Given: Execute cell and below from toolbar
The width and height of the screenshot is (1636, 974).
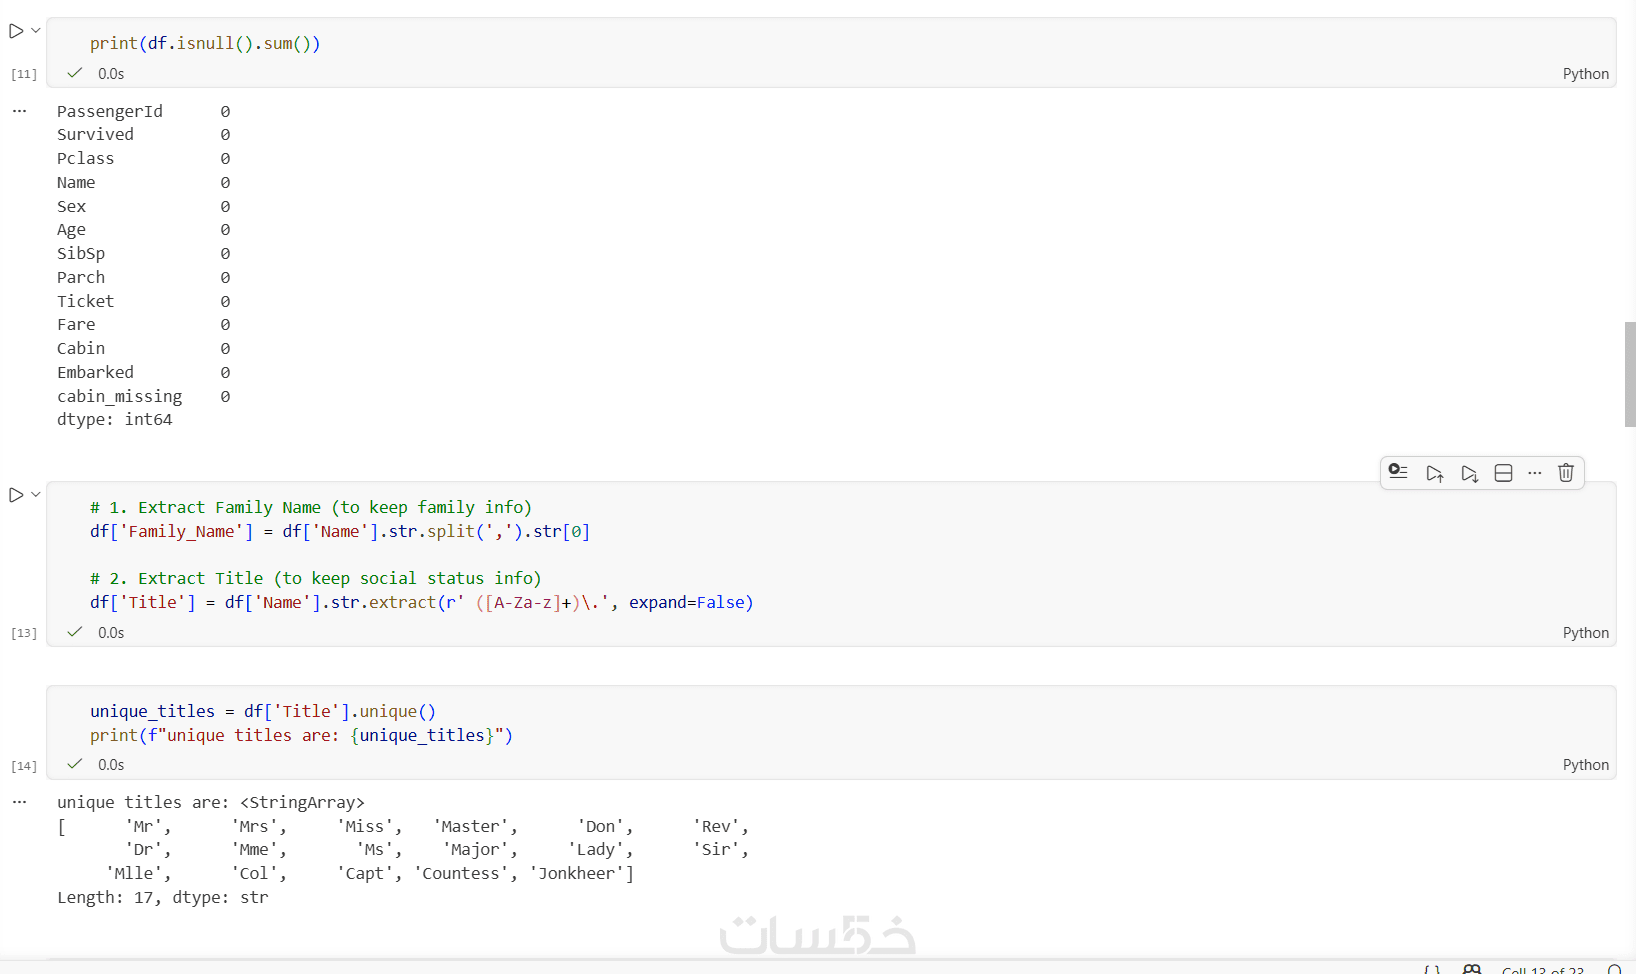Looking at the screenshot, I should point(1469,473).
